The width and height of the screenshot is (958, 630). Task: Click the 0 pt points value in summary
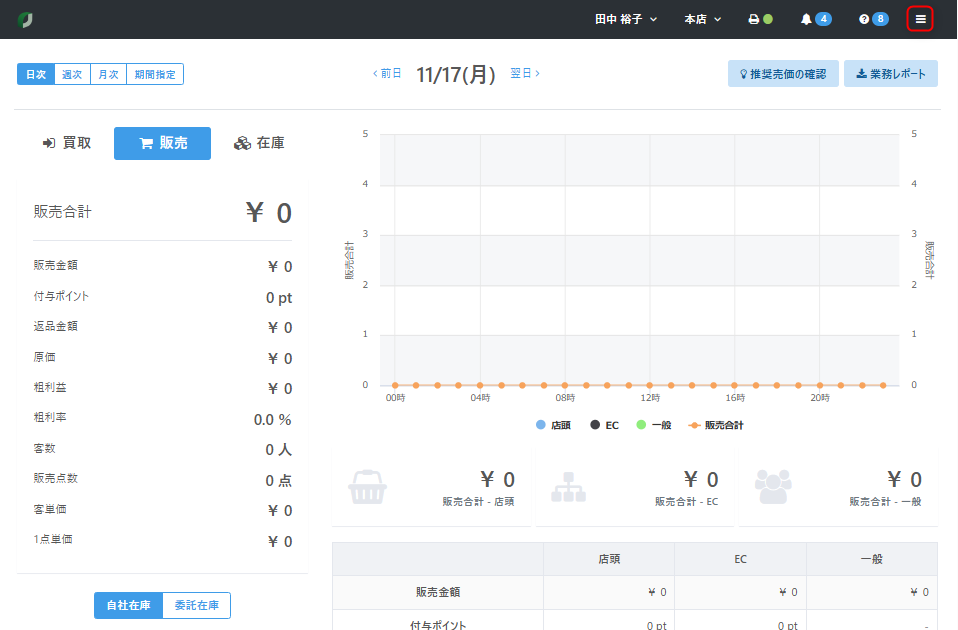click(279, 298)
